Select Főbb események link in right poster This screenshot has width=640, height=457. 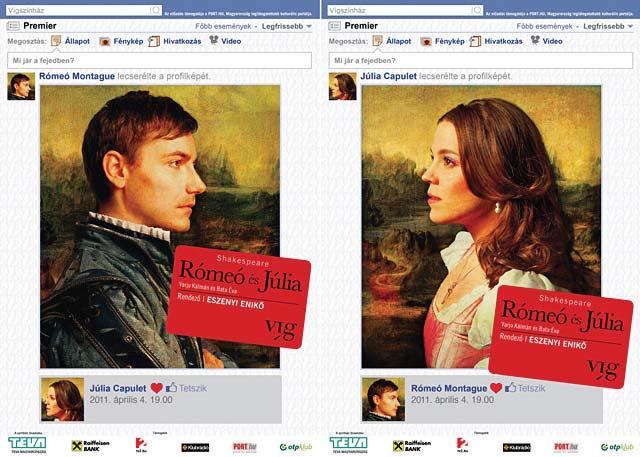point(544,26)
